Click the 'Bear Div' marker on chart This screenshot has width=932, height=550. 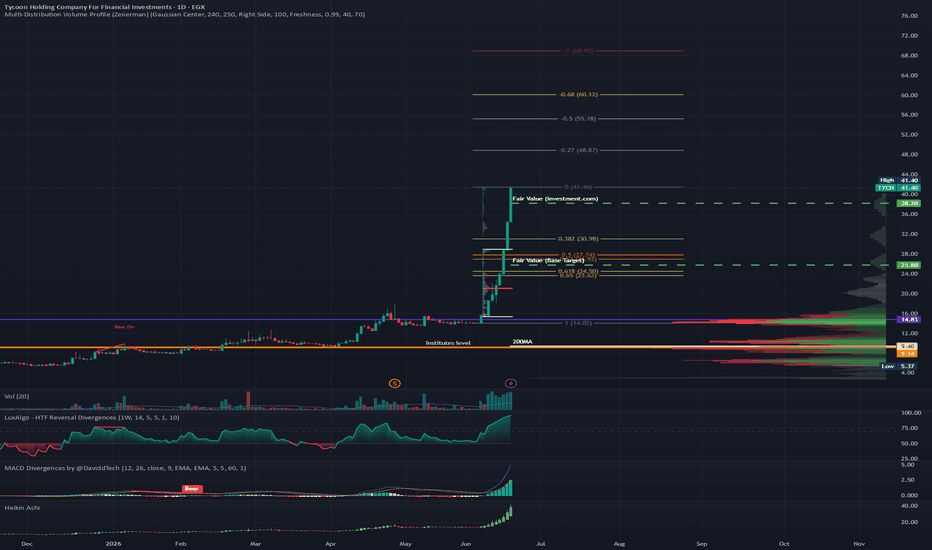[x=124, y=327]
